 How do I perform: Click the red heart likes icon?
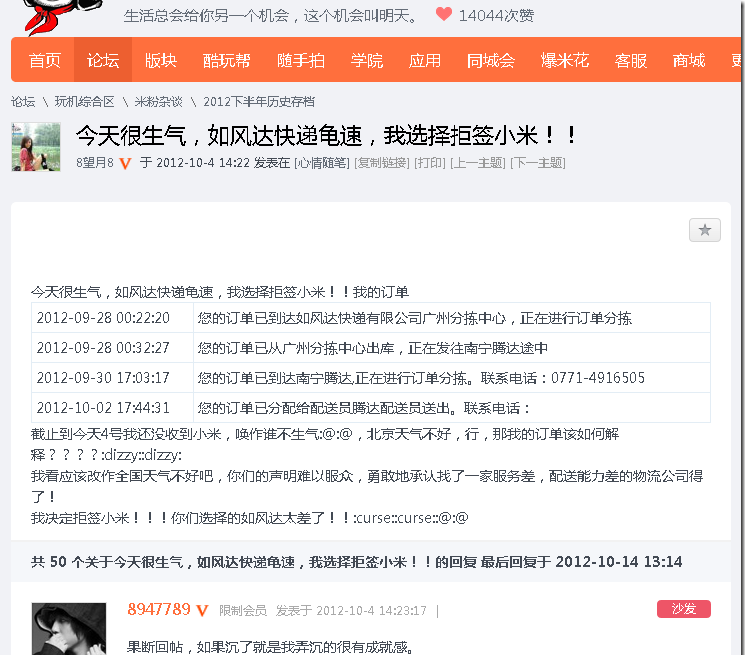[x=444, y=14]
